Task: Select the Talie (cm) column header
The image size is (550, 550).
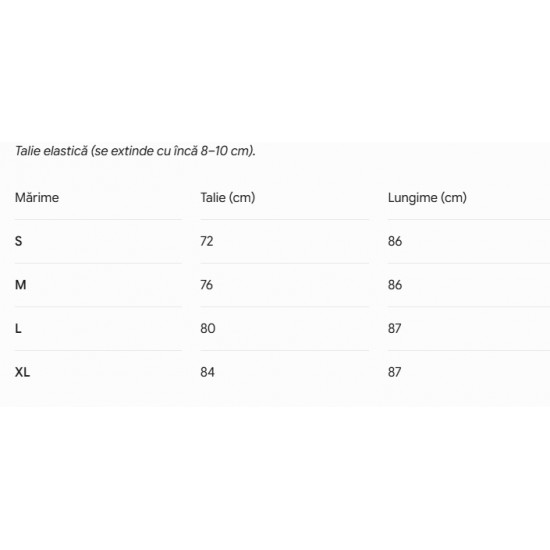Action: pyautogui.click(x=228, y=198)
